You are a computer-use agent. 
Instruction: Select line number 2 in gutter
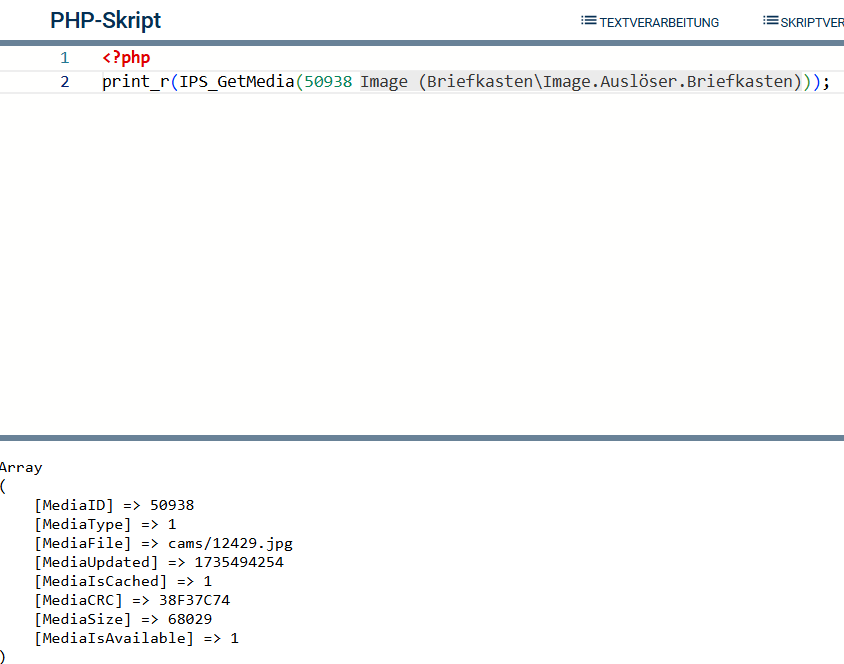click(65, 82)
